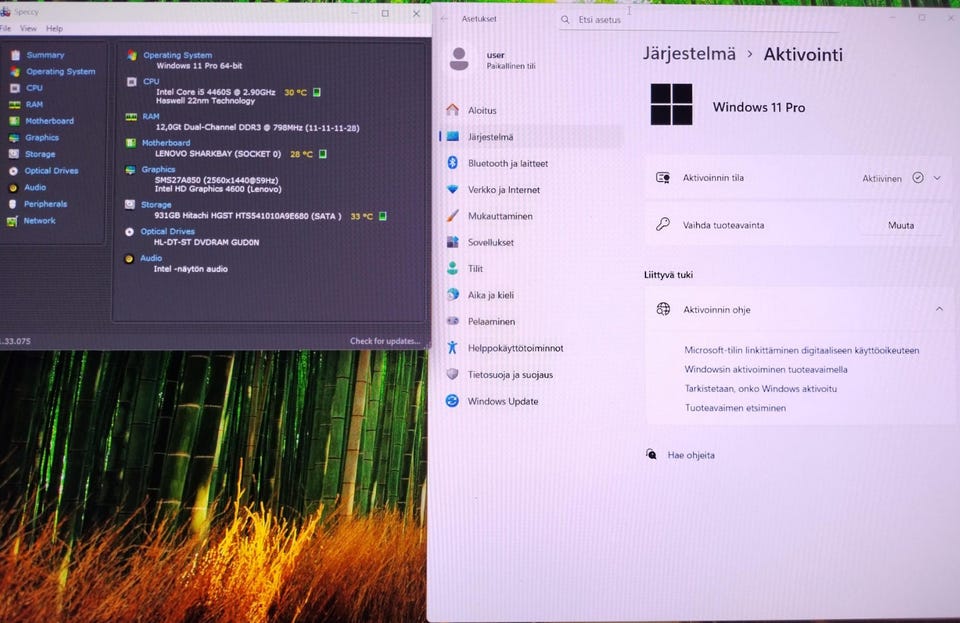
Task: Click the CPU temperature indicator icon
Action: click(317, 92)
